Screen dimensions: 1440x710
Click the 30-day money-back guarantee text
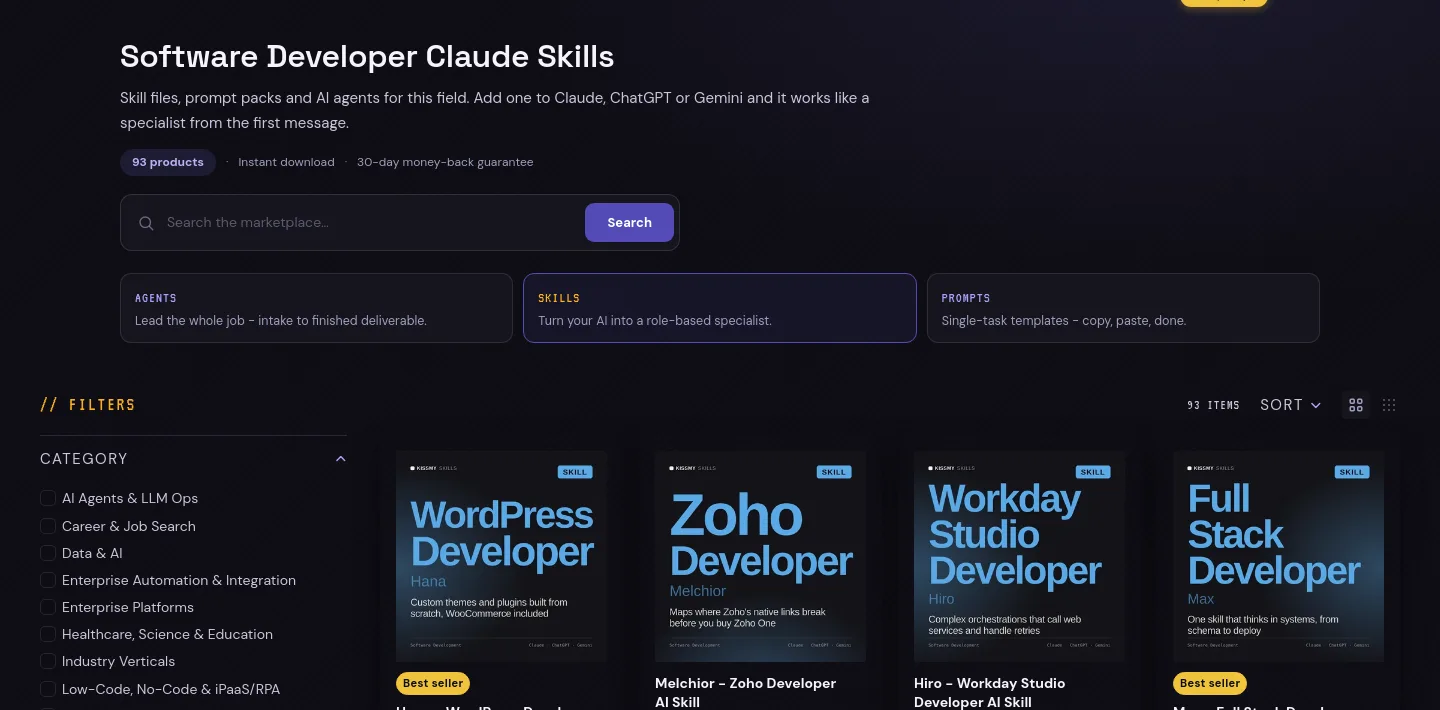pyautogui.click(x=445, y=162)
